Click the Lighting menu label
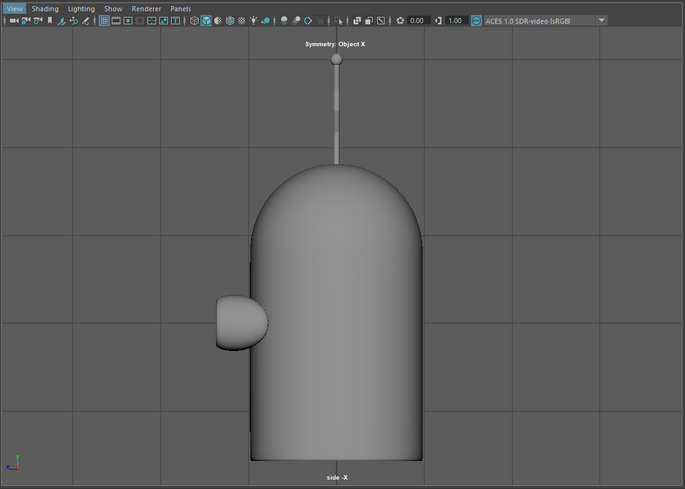Screen dimensions: 685x489 pos(81,9)
